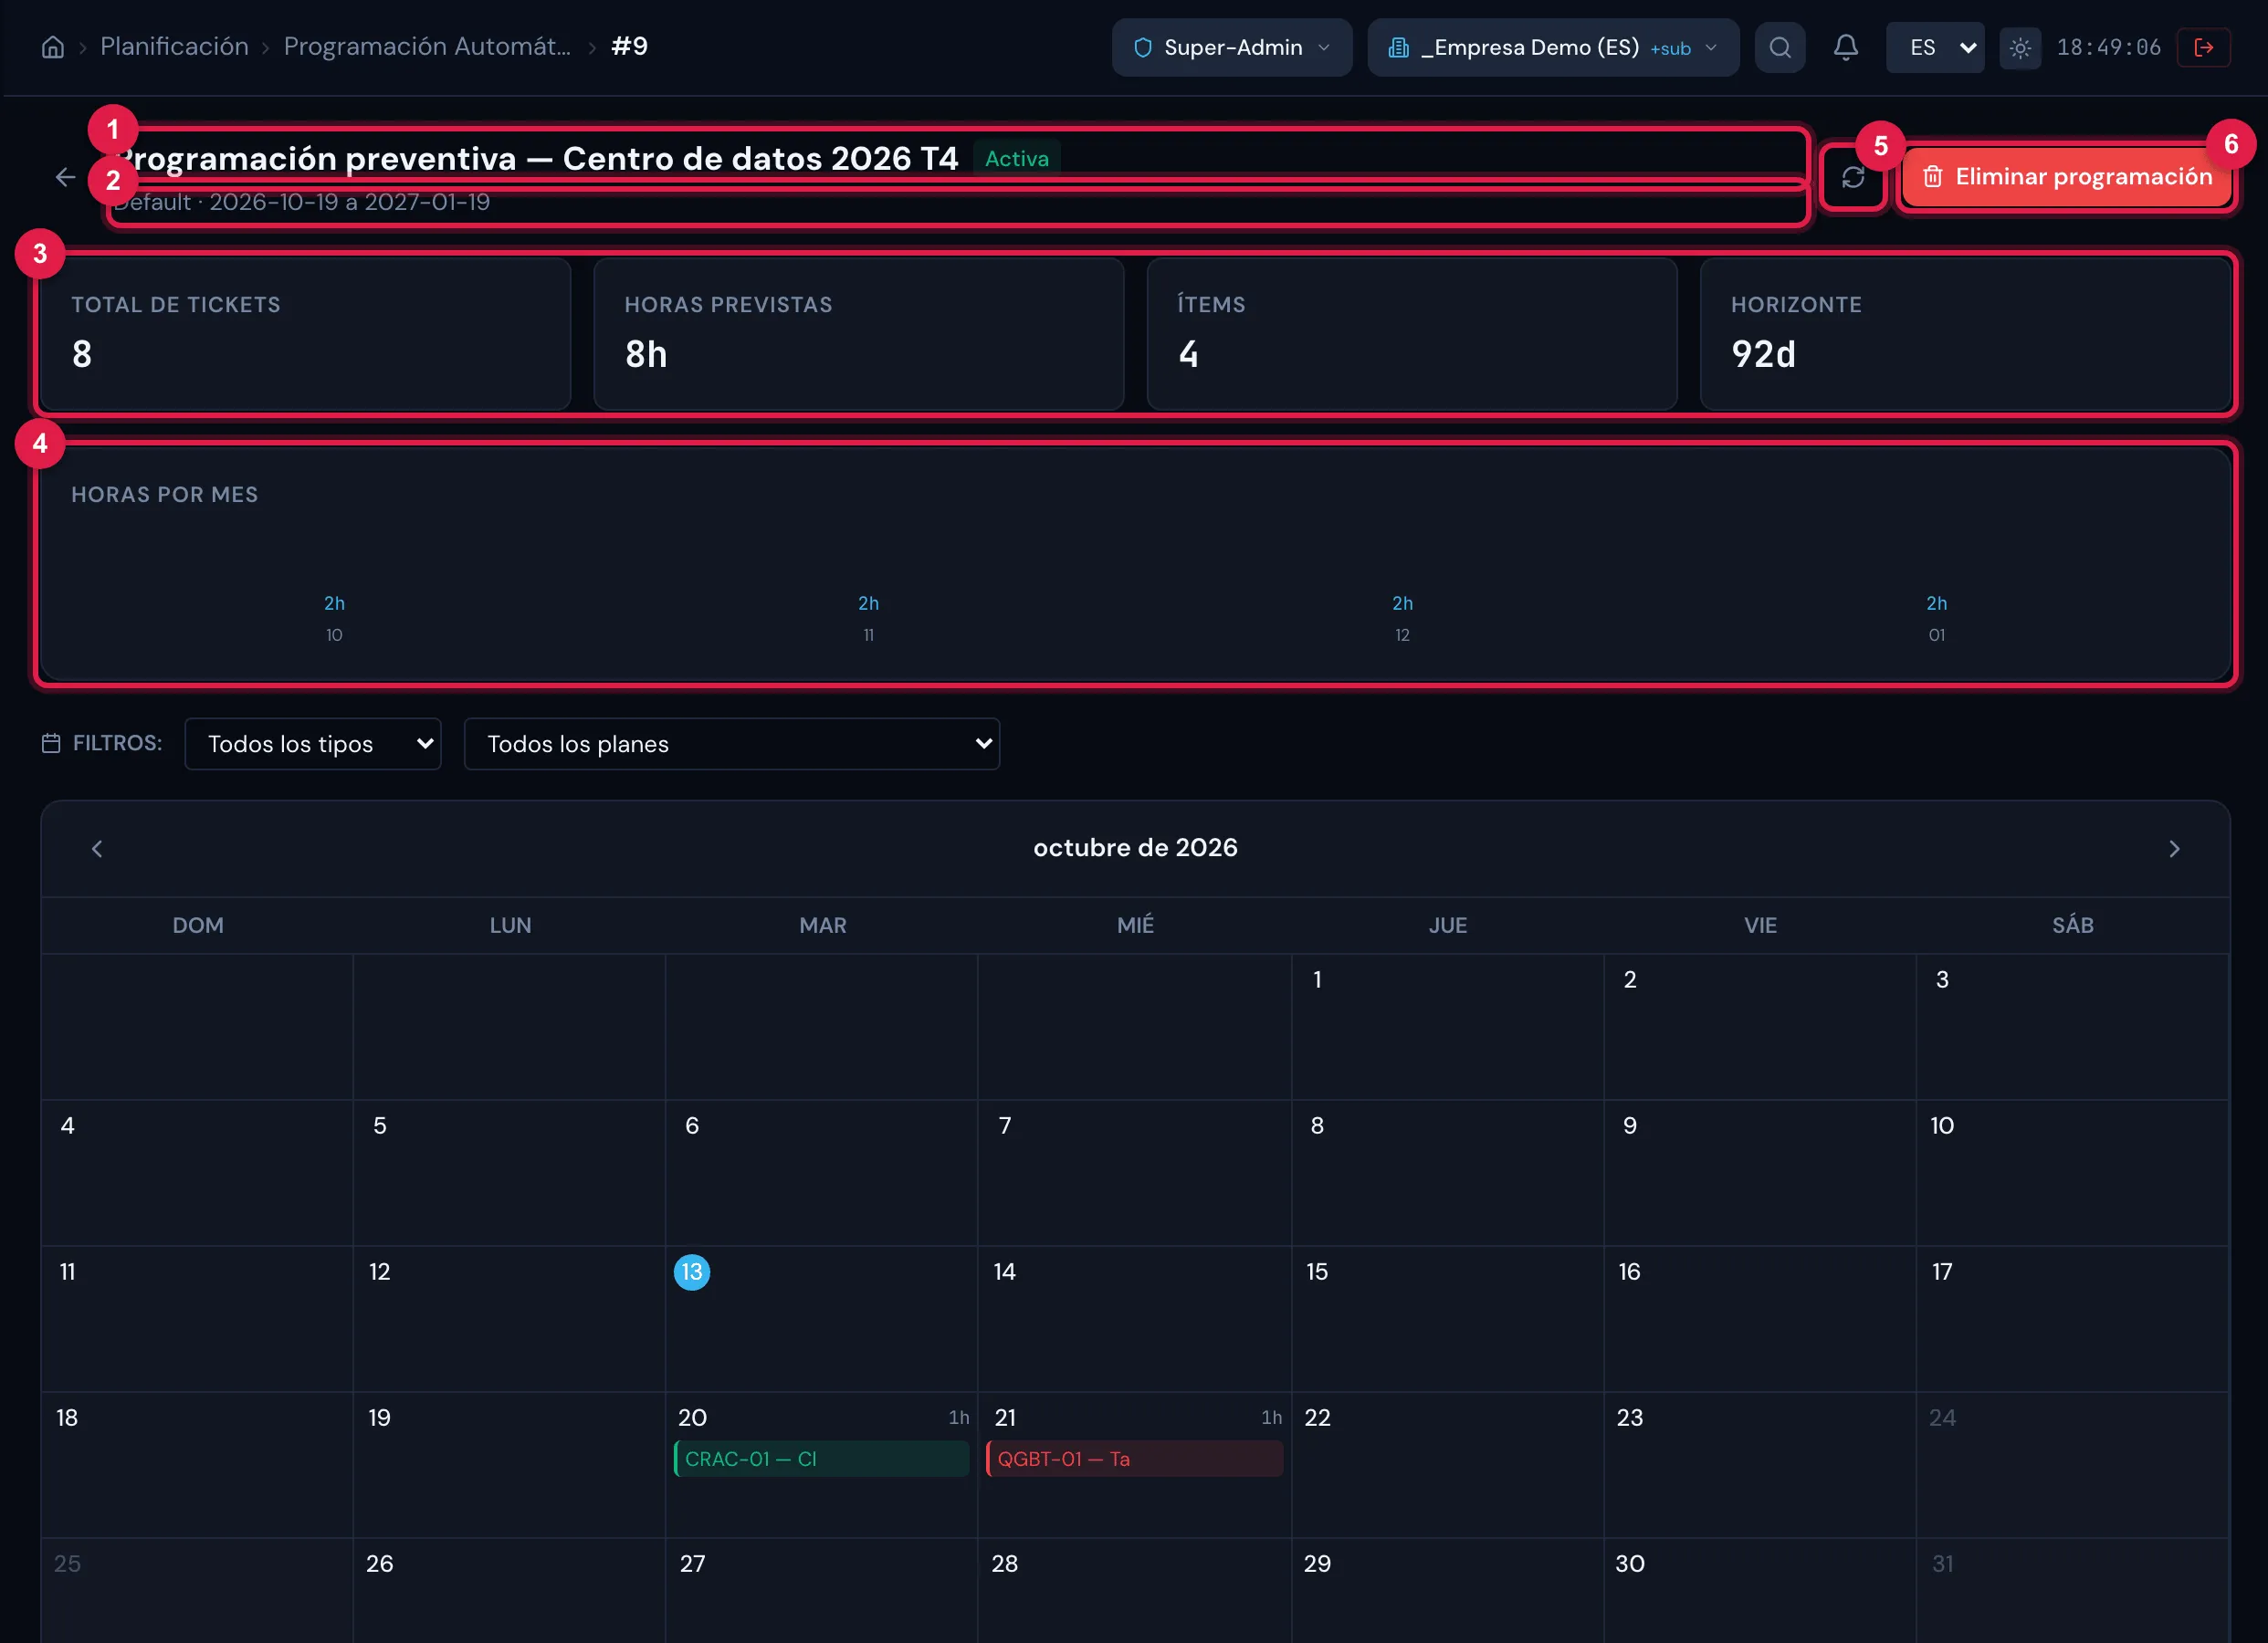Click the 18:49:06 clock display
The height and width of the screenshot is (1643, 2268).
2109,47
